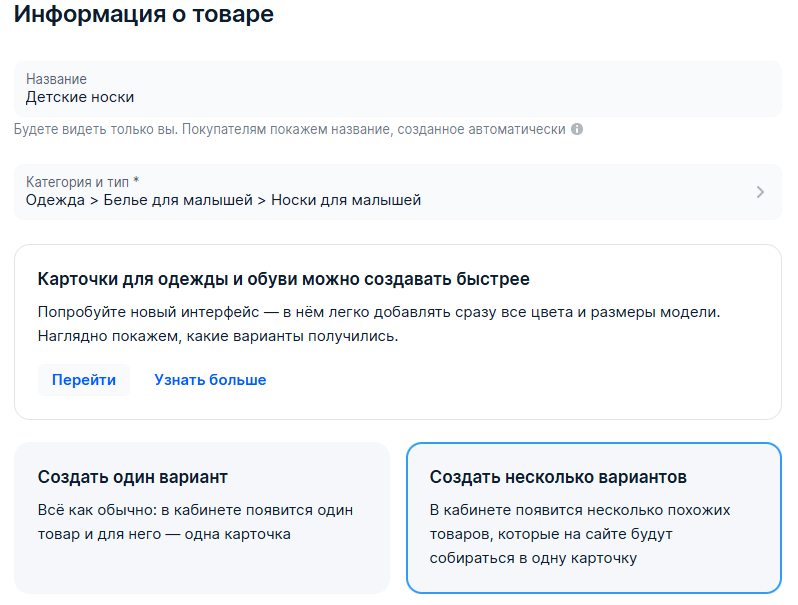Click 'Одежда' in the category path

pyautogui.click(x=55, y=200)
